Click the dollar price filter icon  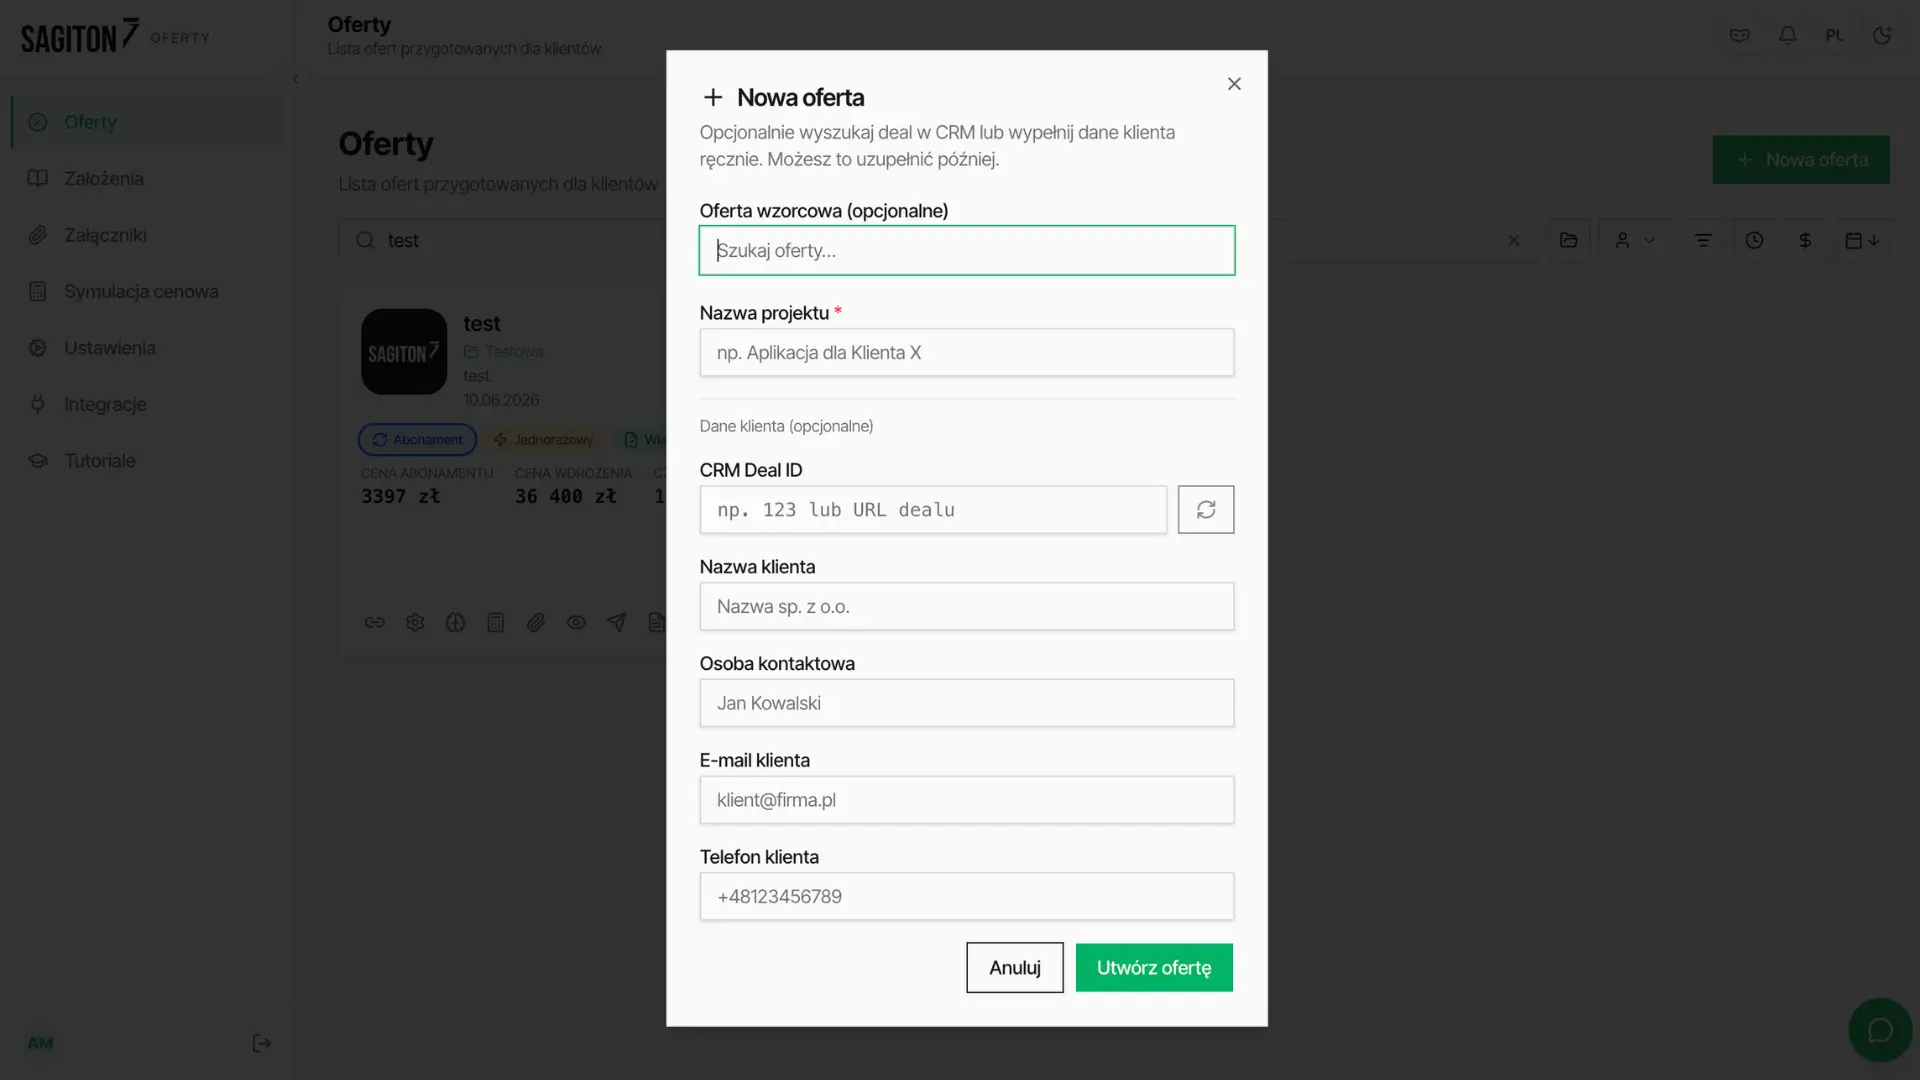tap(1805, 241)
